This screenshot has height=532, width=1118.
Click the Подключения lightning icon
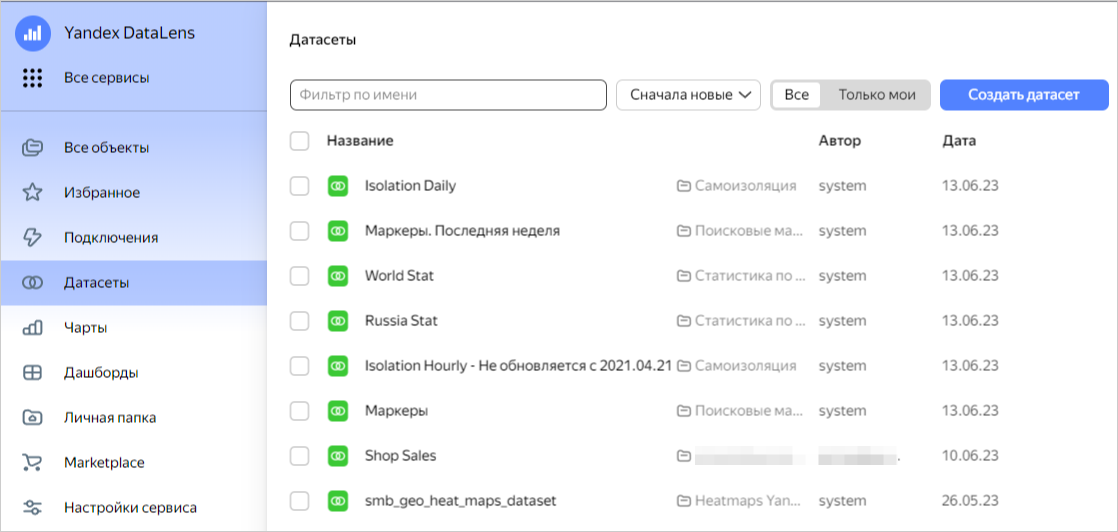(33, 237)
